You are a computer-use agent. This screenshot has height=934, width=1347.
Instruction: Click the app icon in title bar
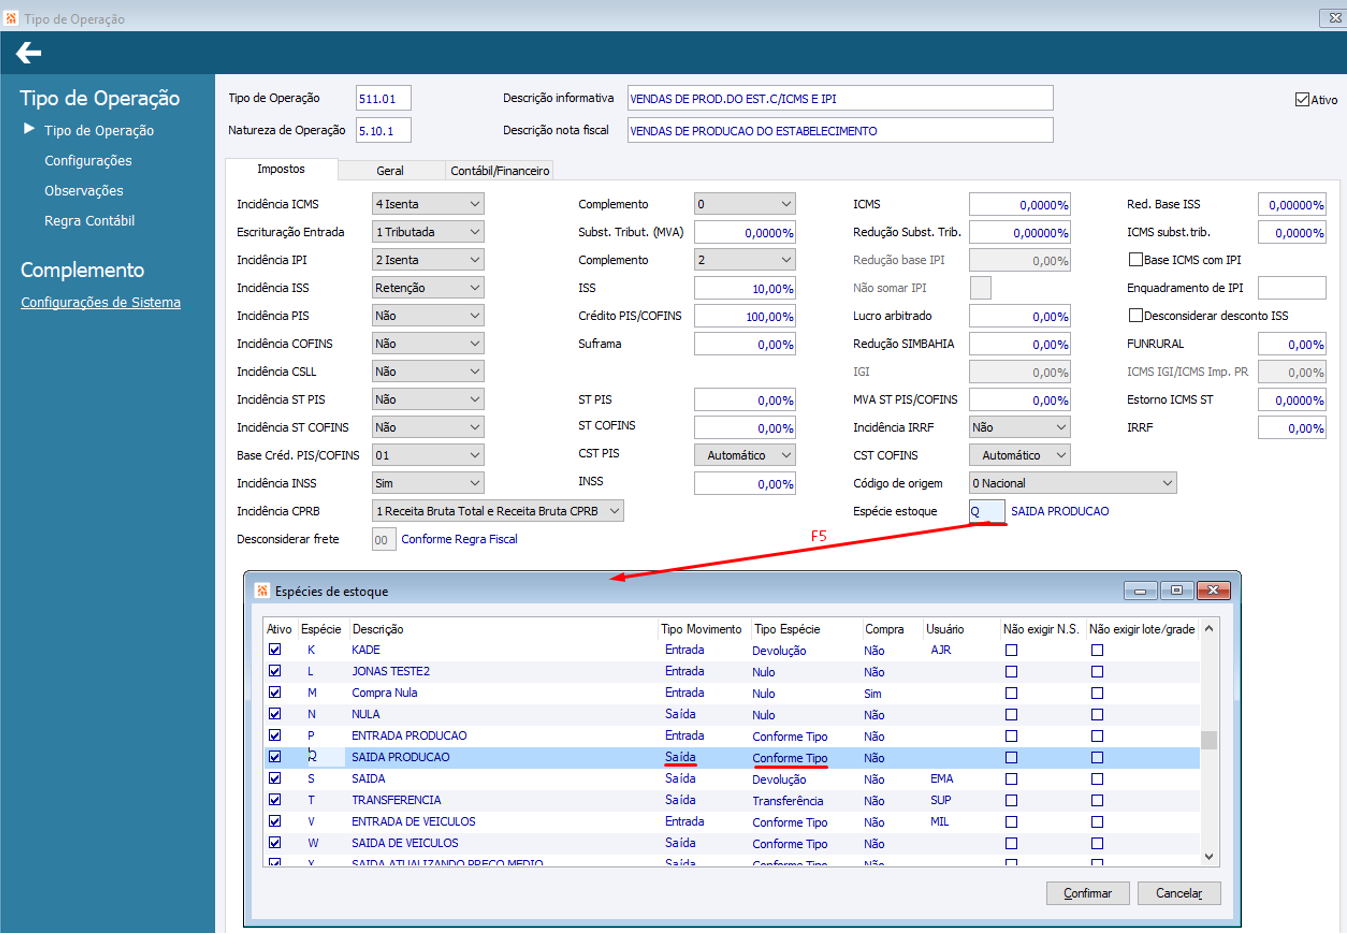point(11,18)
